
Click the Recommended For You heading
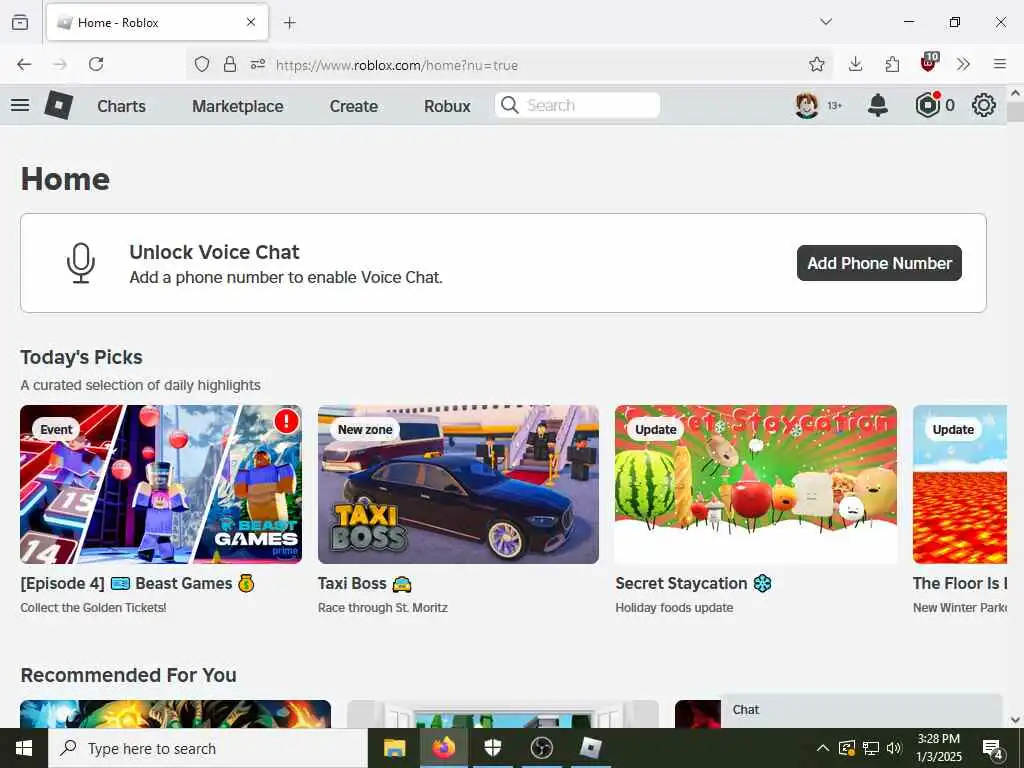click(129, 675)
